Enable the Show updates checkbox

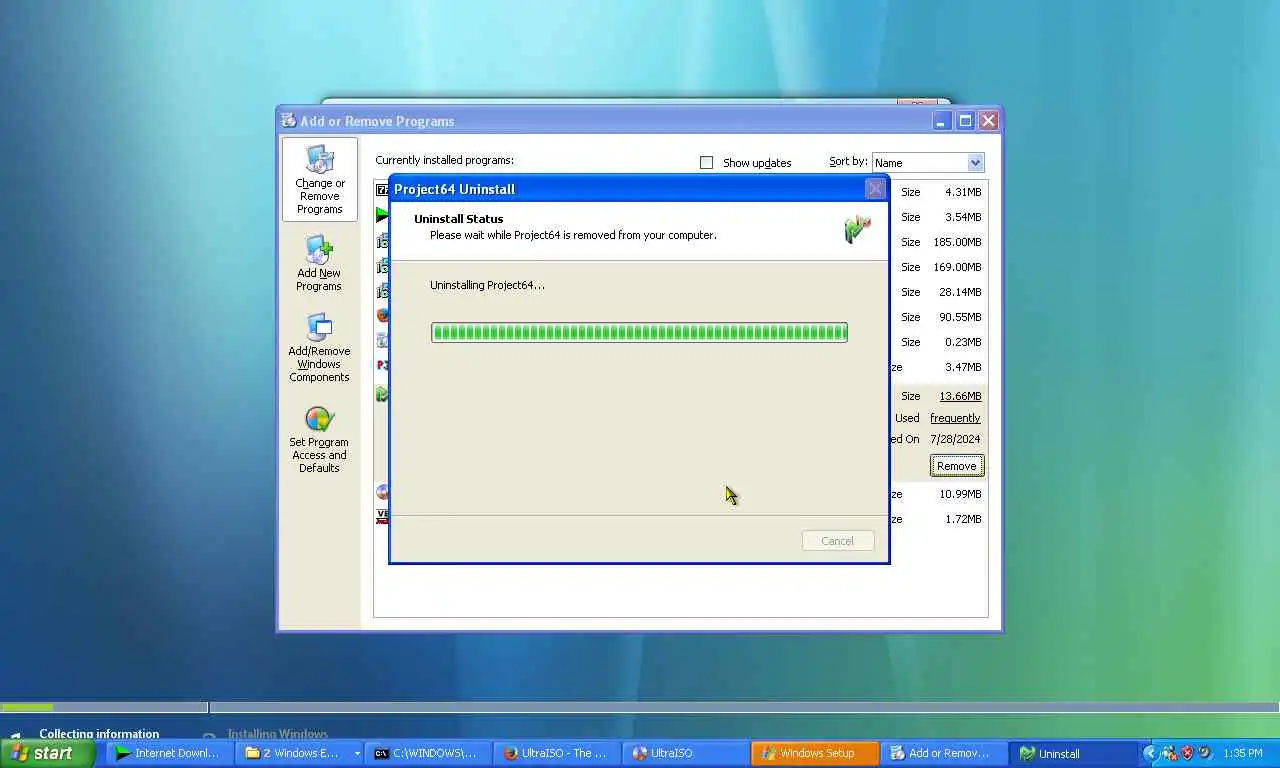click(707, 162)
